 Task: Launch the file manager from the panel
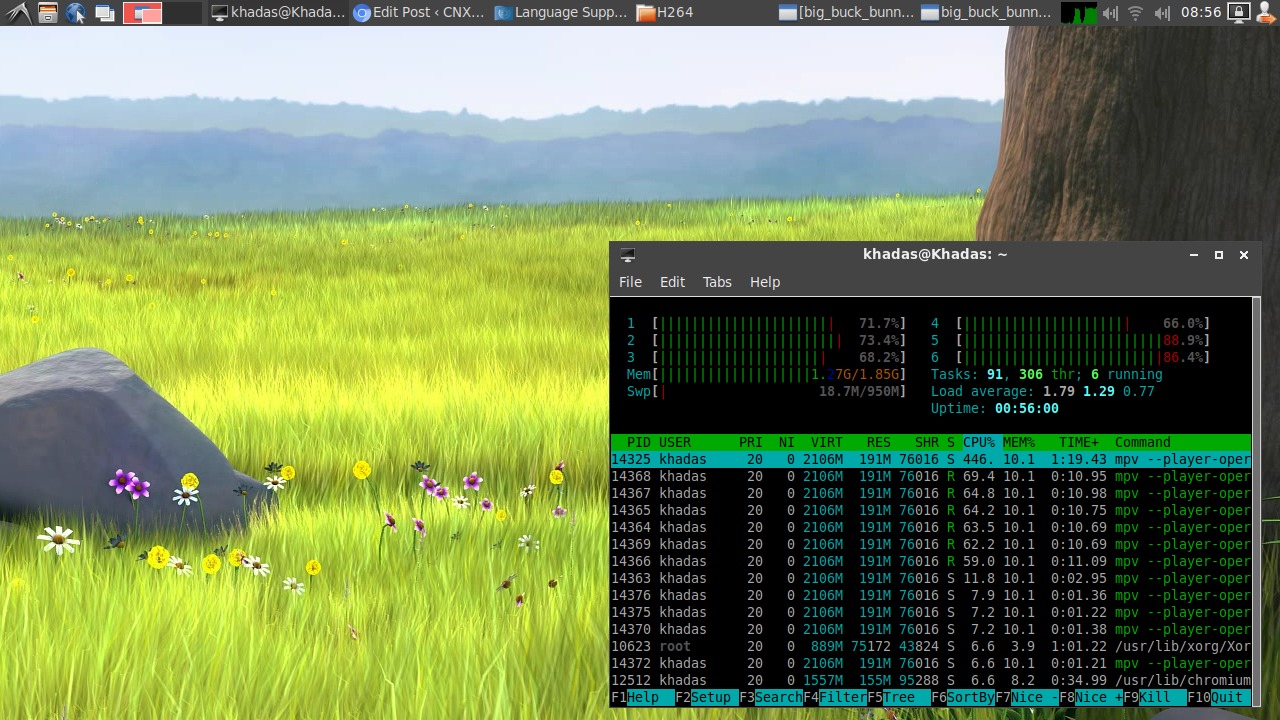point(47,13)
